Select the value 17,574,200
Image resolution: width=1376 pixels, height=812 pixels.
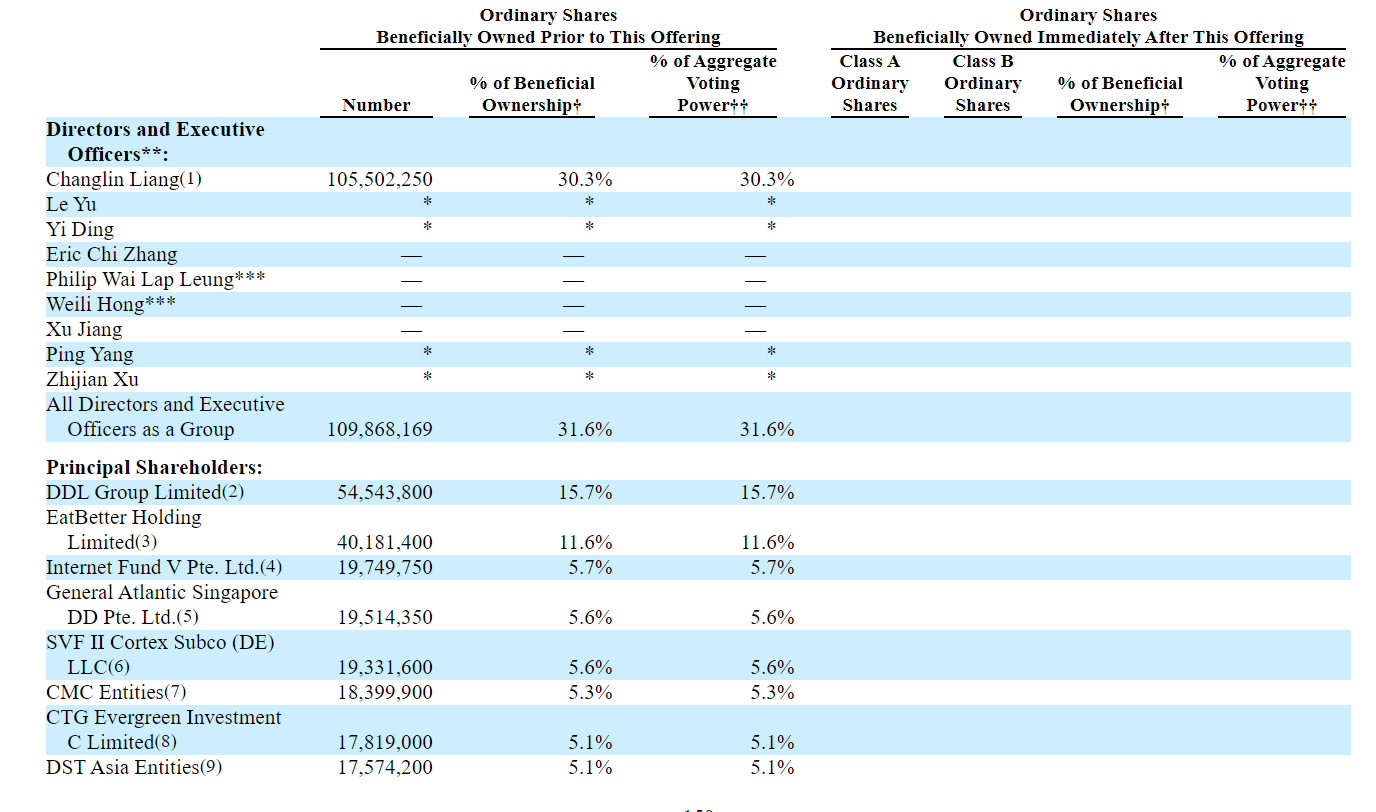click(x=385, y=768)
